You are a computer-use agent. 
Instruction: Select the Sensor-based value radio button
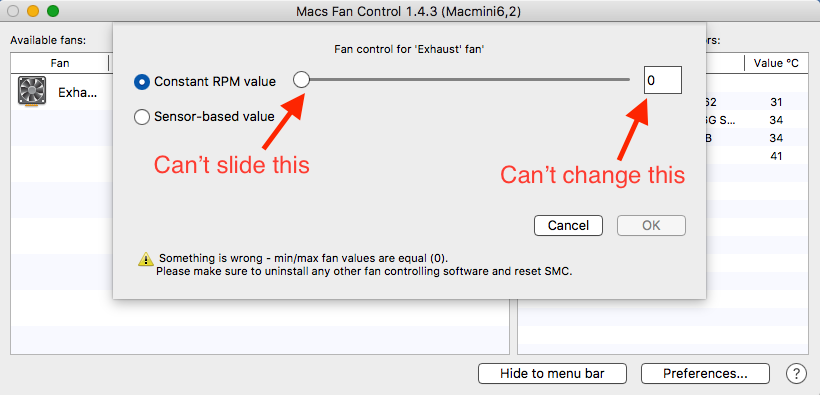[142, 117]
